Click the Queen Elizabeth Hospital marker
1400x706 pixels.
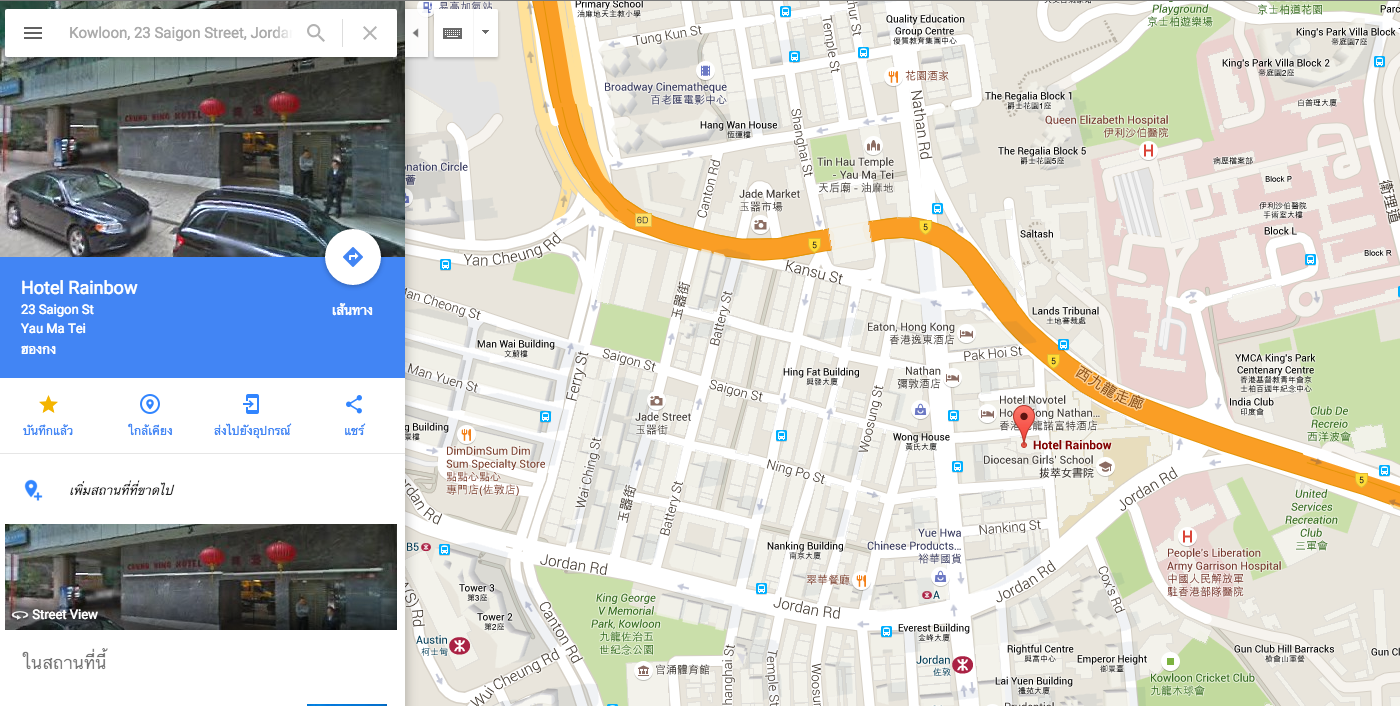1148,151
